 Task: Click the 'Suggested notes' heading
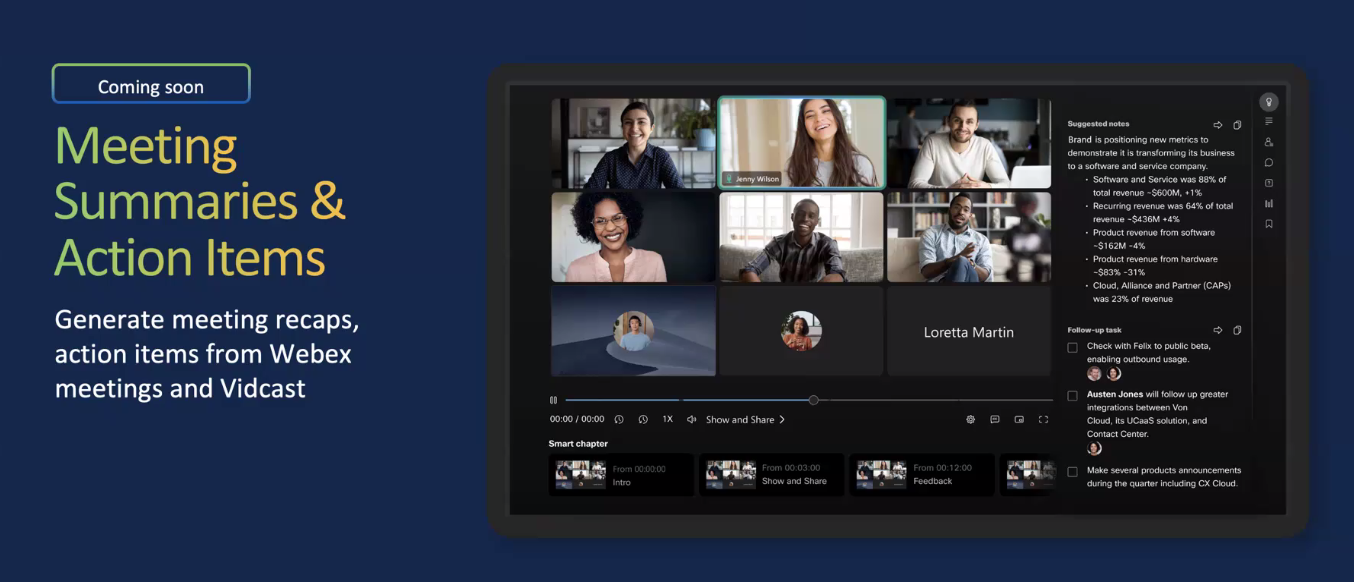pyautogui.click(x=1098, y=124)
